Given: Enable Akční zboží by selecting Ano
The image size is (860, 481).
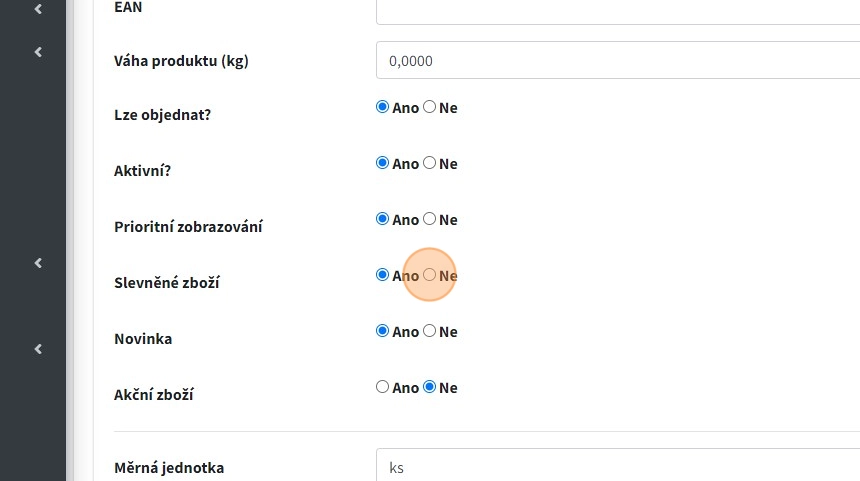Looking at the screenshot, I should 382,387.
